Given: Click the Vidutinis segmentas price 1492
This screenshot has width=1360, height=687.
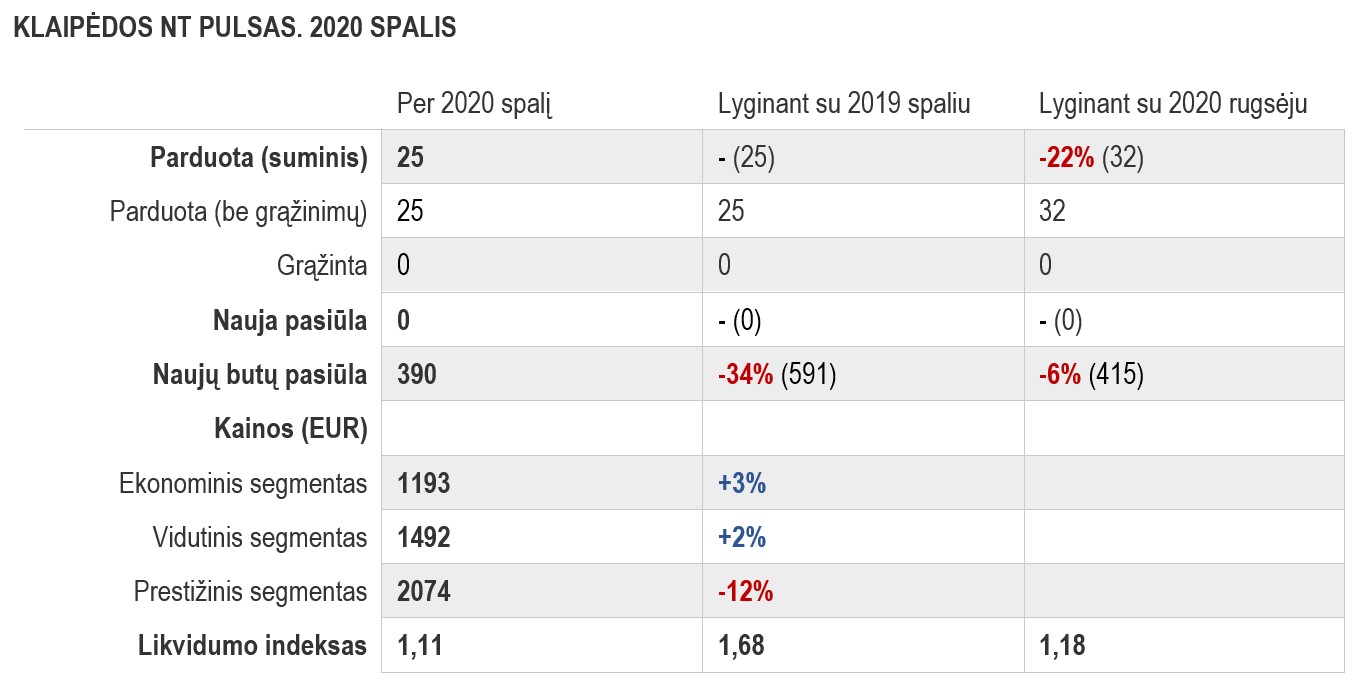Looking at the screenshot, I should [424, 537].
